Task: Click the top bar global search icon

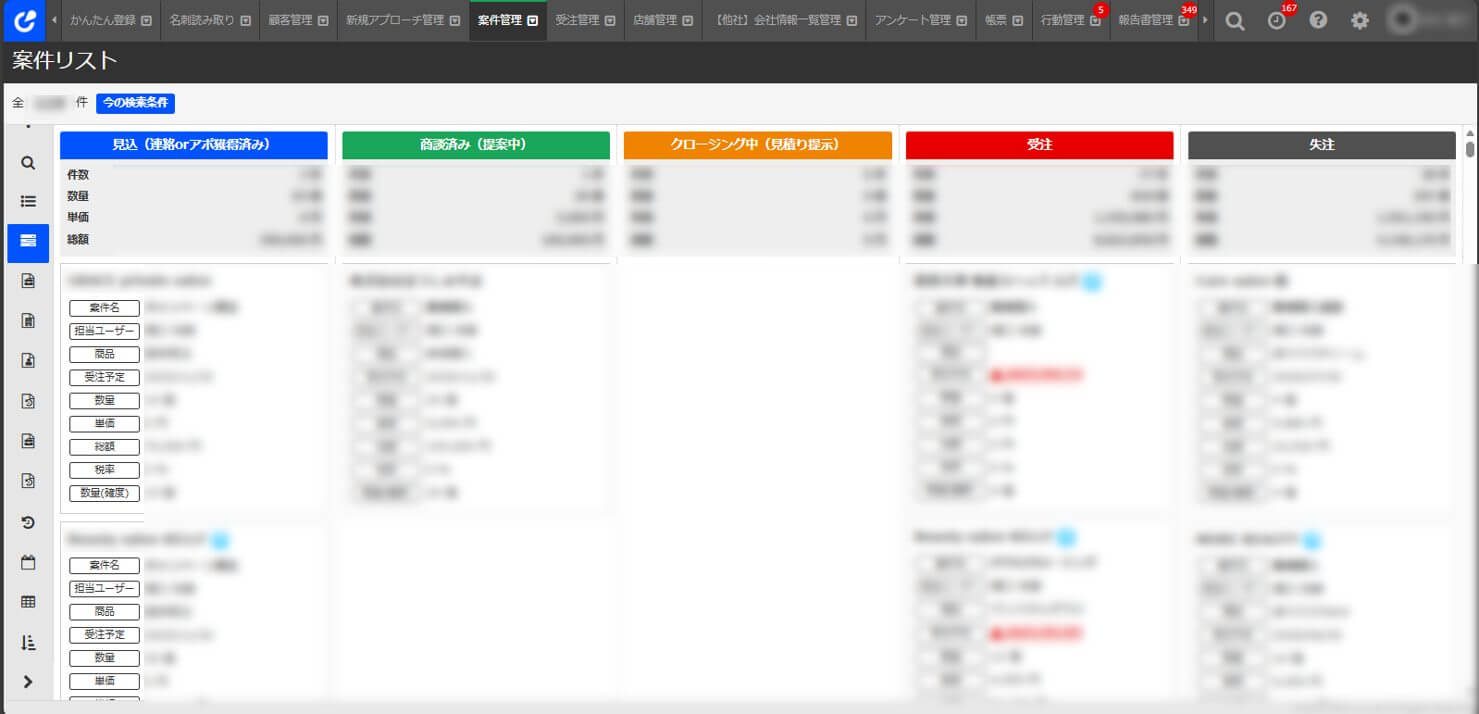Action: pyautogui.click(x=1235, y=20)
